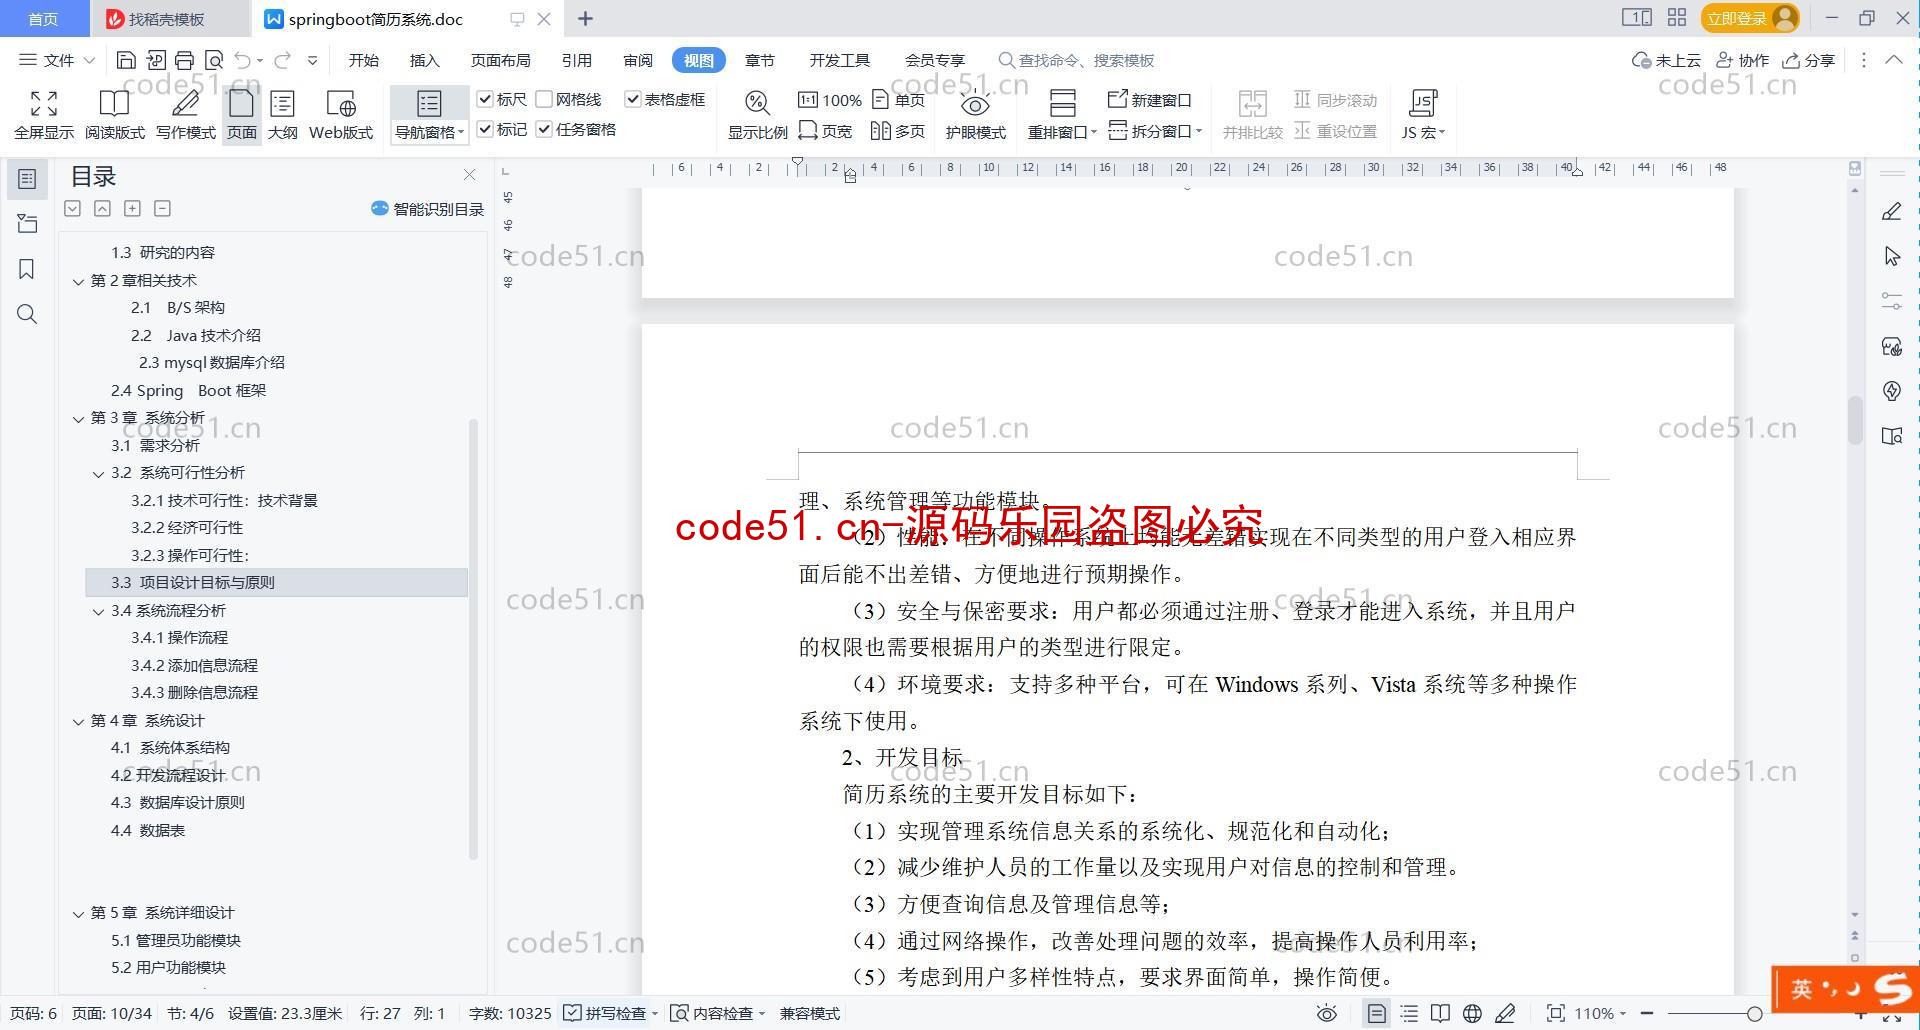Click the zoom out minus button

(1647, 1013)
